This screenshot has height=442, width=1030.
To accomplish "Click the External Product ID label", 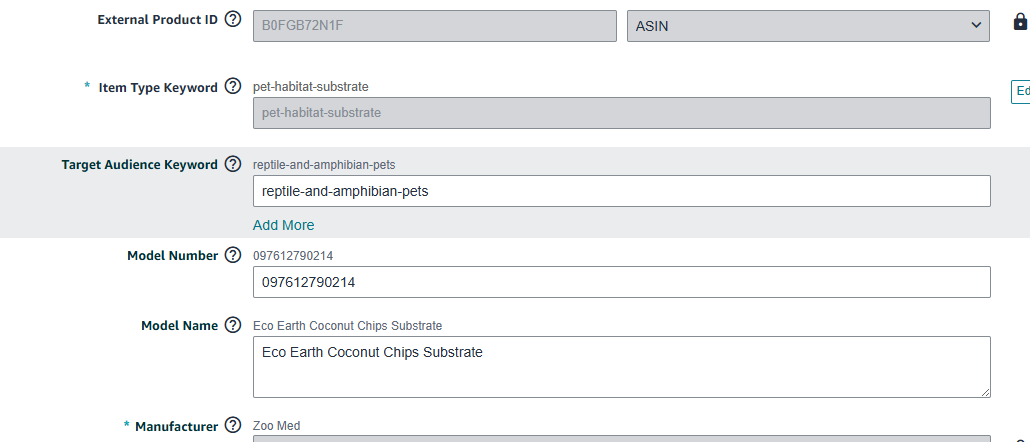I will (x=157, y=20).
